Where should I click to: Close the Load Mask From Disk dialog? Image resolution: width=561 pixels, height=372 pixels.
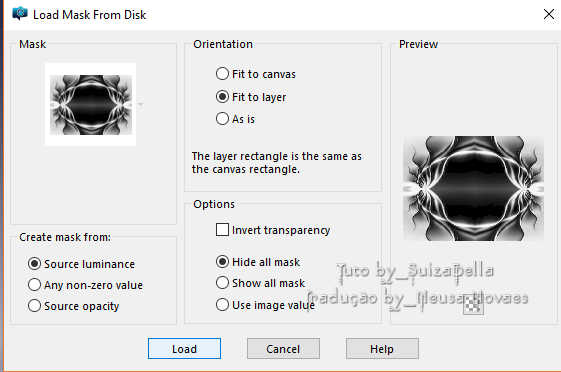(548, 15)
